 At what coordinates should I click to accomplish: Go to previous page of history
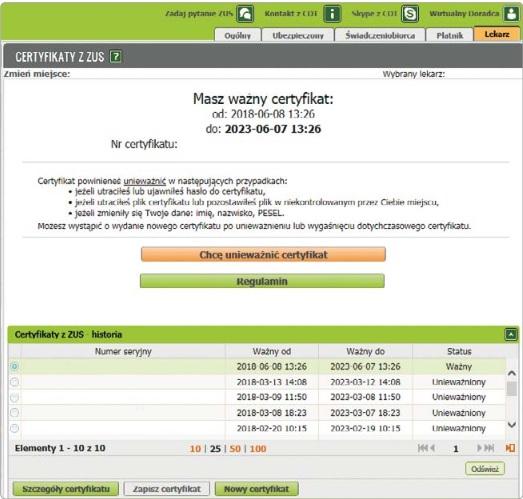(x=432, y=448)
